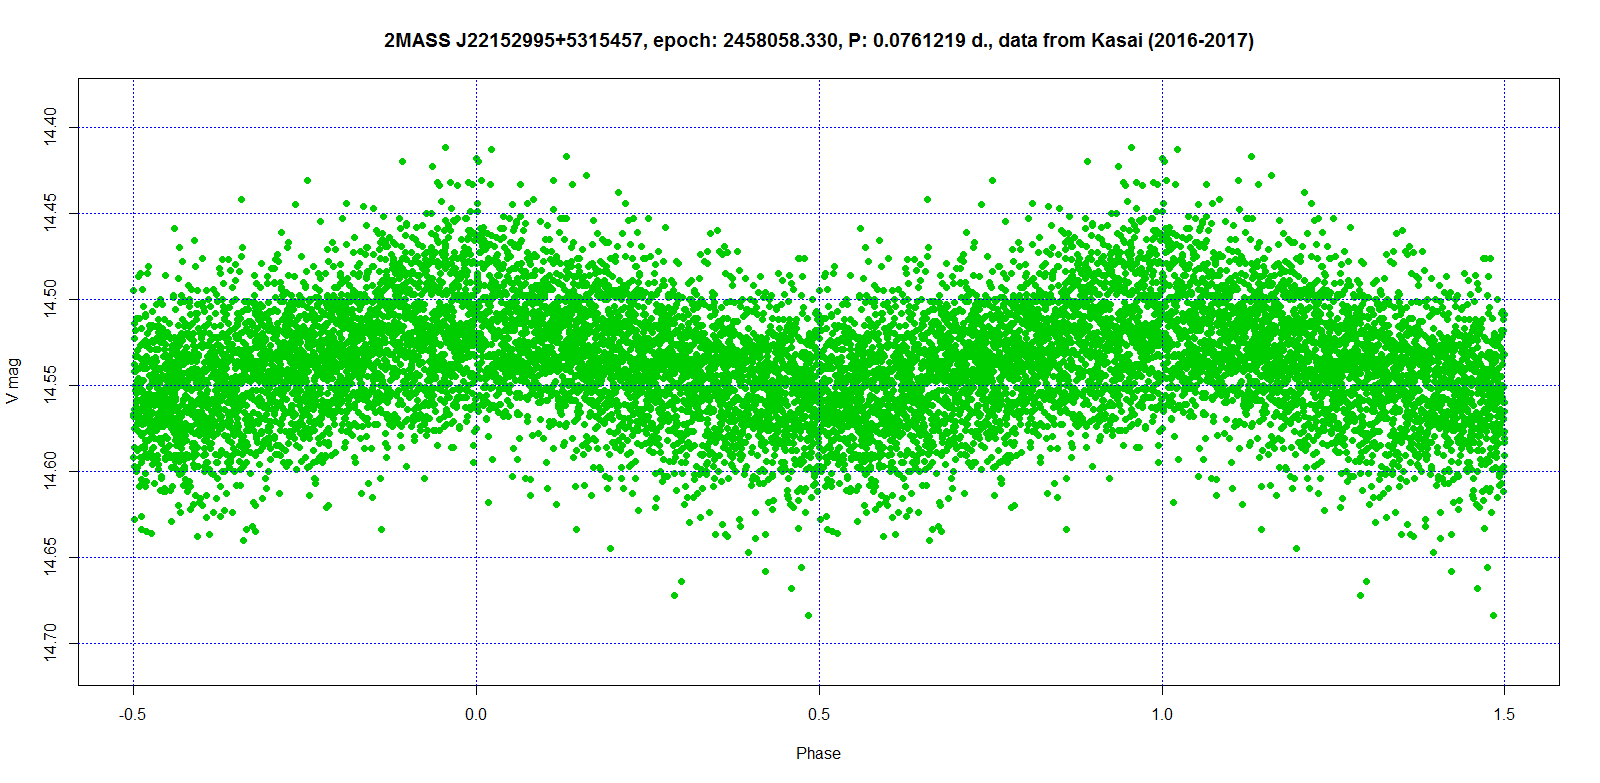Click the 14.60 y-axis tick label
The image size is (1600, 783).
click(51, 471)
